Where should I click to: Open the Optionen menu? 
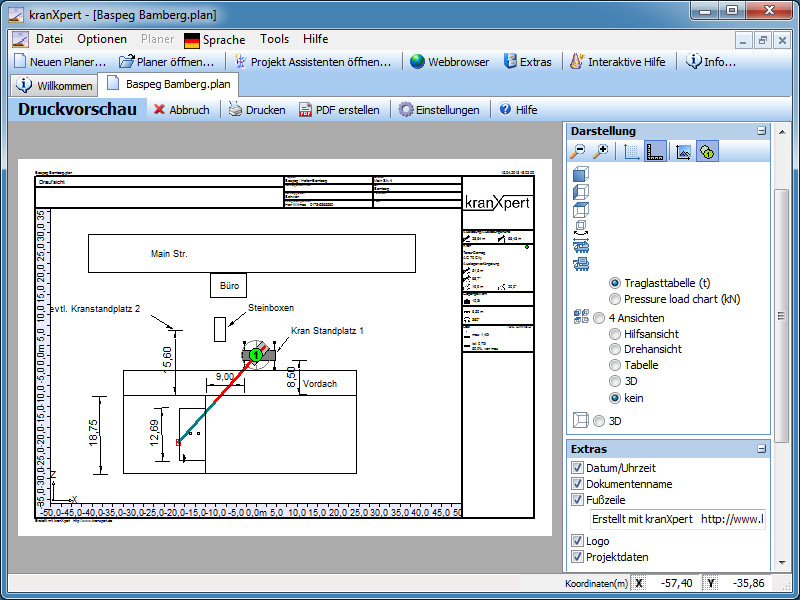click(101, 39)
